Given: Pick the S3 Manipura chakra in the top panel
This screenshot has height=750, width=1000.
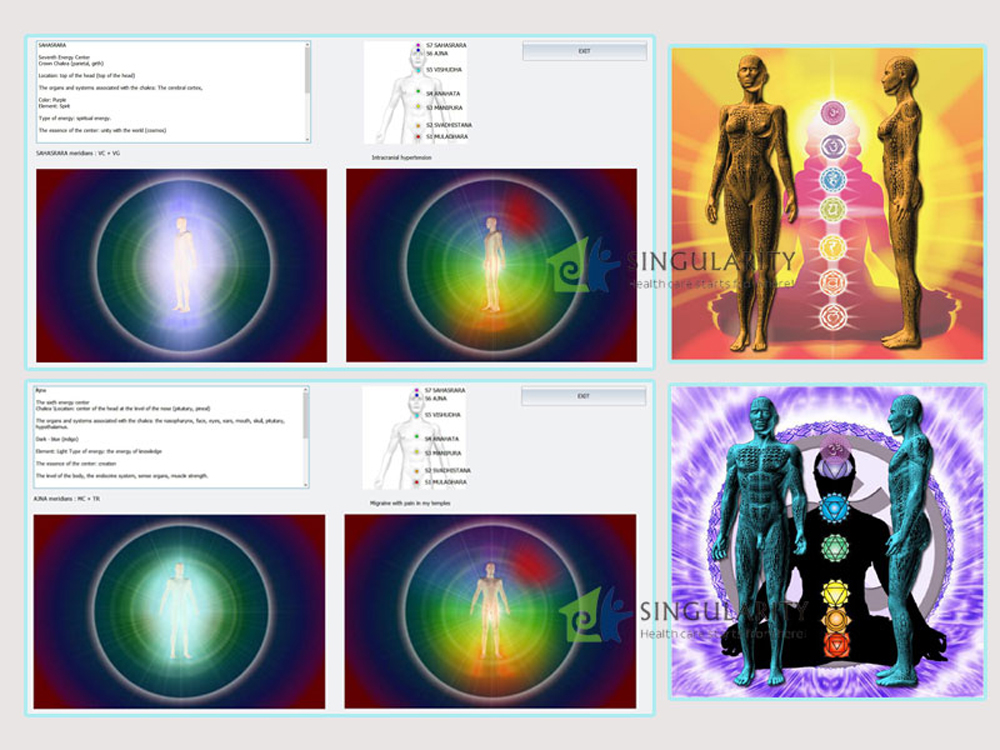Looking at the screenshot, I should 417,107.
